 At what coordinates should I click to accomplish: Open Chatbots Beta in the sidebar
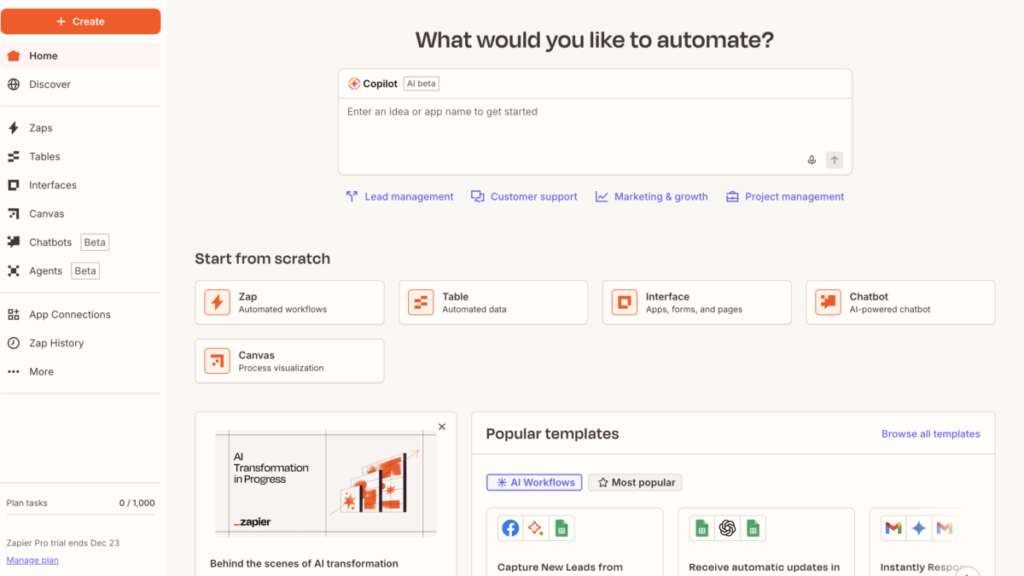click(50, 242)
